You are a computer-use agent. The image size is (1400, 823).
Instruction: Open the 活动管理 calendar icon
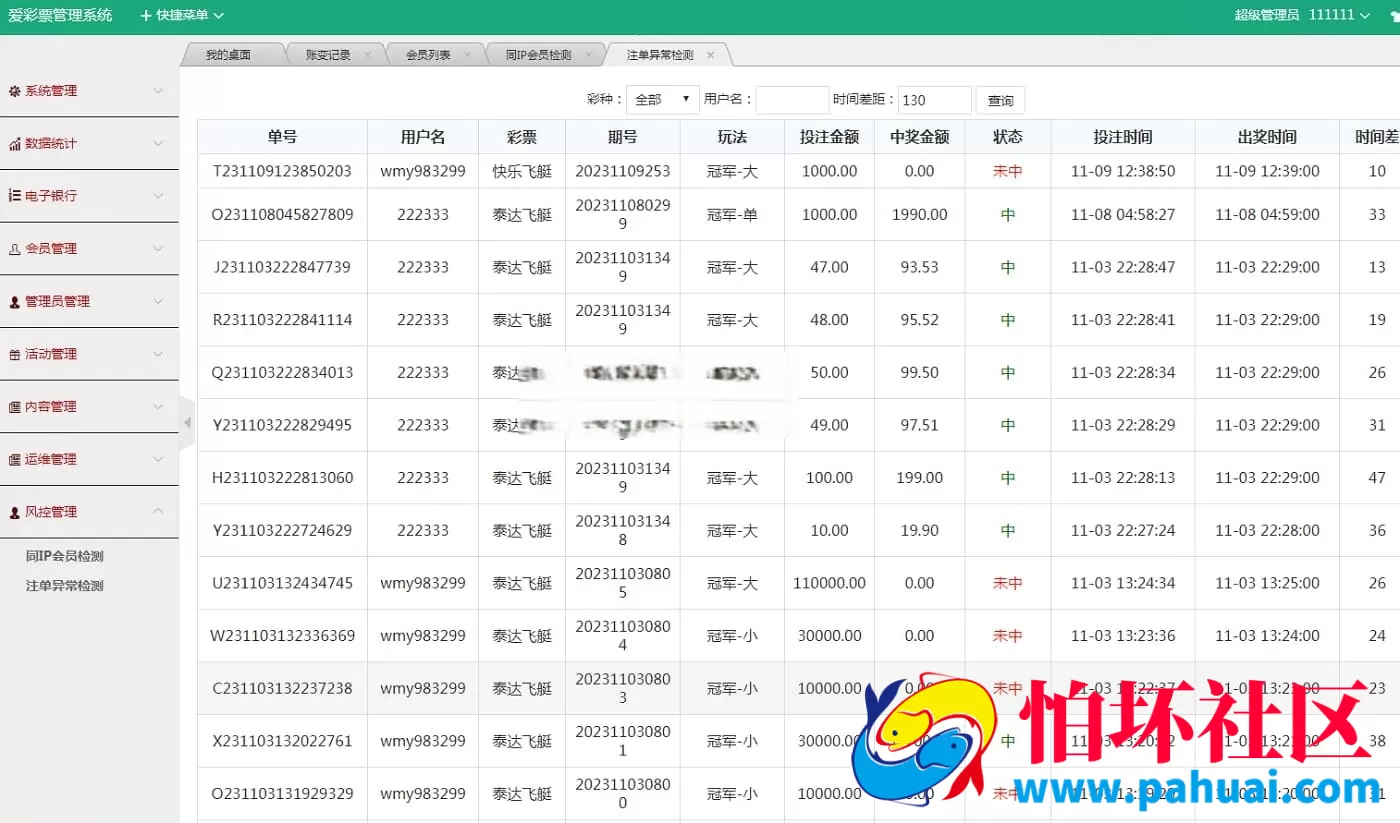point(14,354)
